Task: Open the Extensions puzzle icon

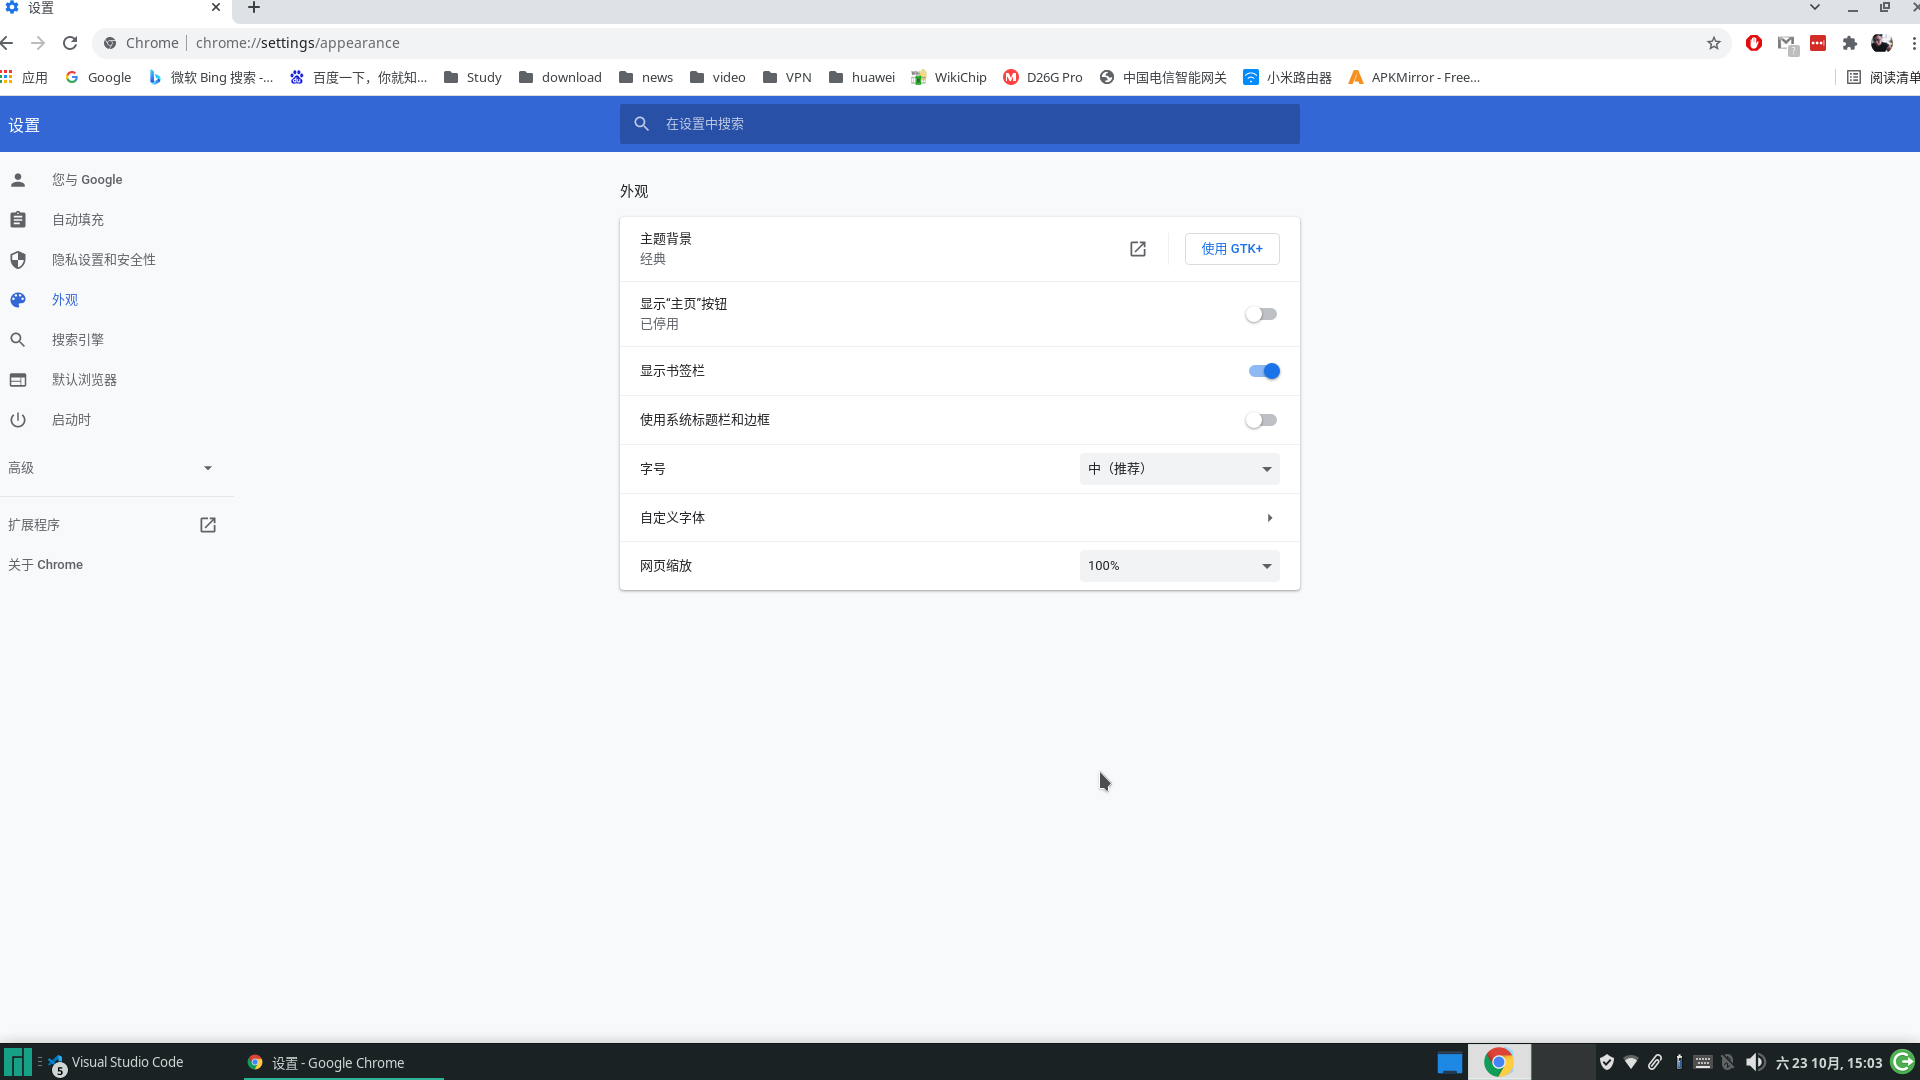Action: coord(1850,43)
